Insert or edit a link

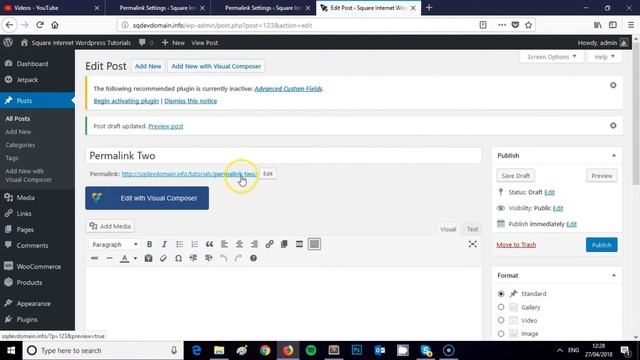269,244
